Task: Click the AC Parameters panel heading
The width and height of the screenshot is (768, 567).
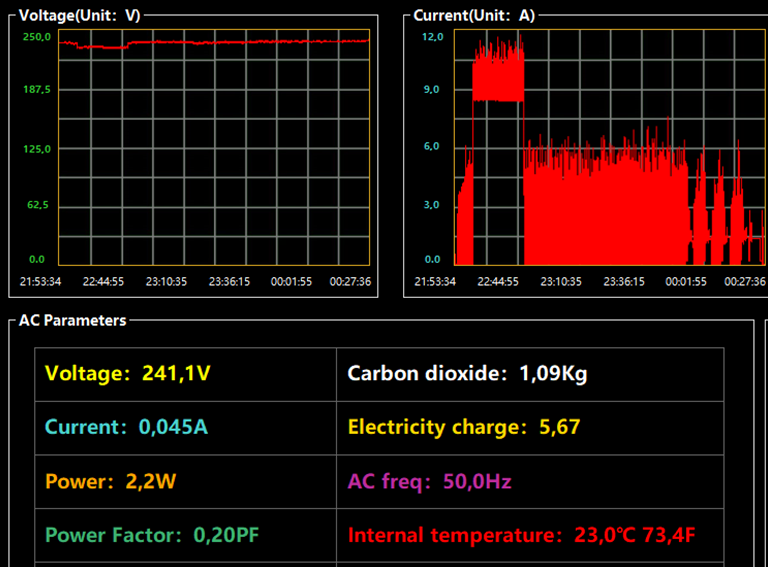Action: click(73, 320)
